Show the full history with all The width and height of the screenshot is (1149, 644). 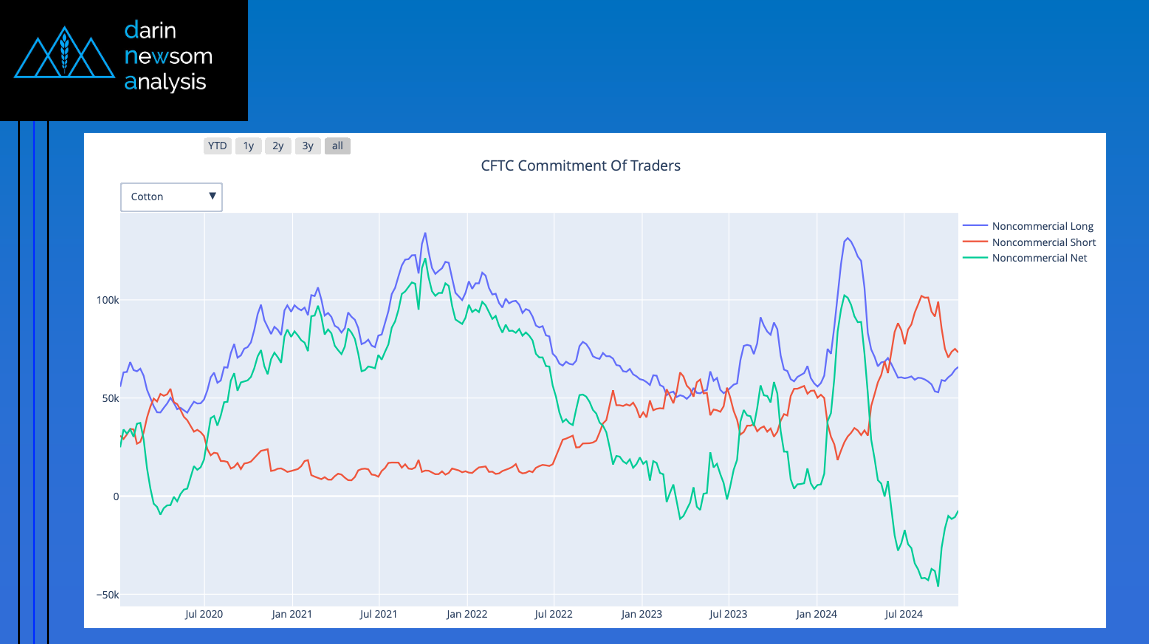[338, 146]
